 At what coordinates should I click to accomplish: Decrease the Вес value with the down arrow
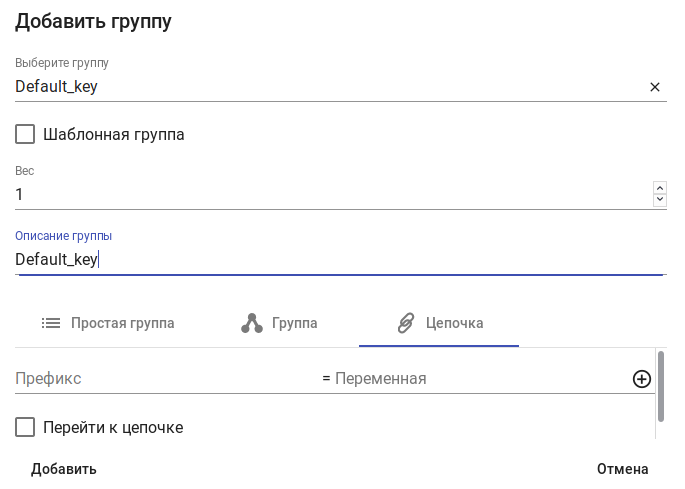[659, 200]
